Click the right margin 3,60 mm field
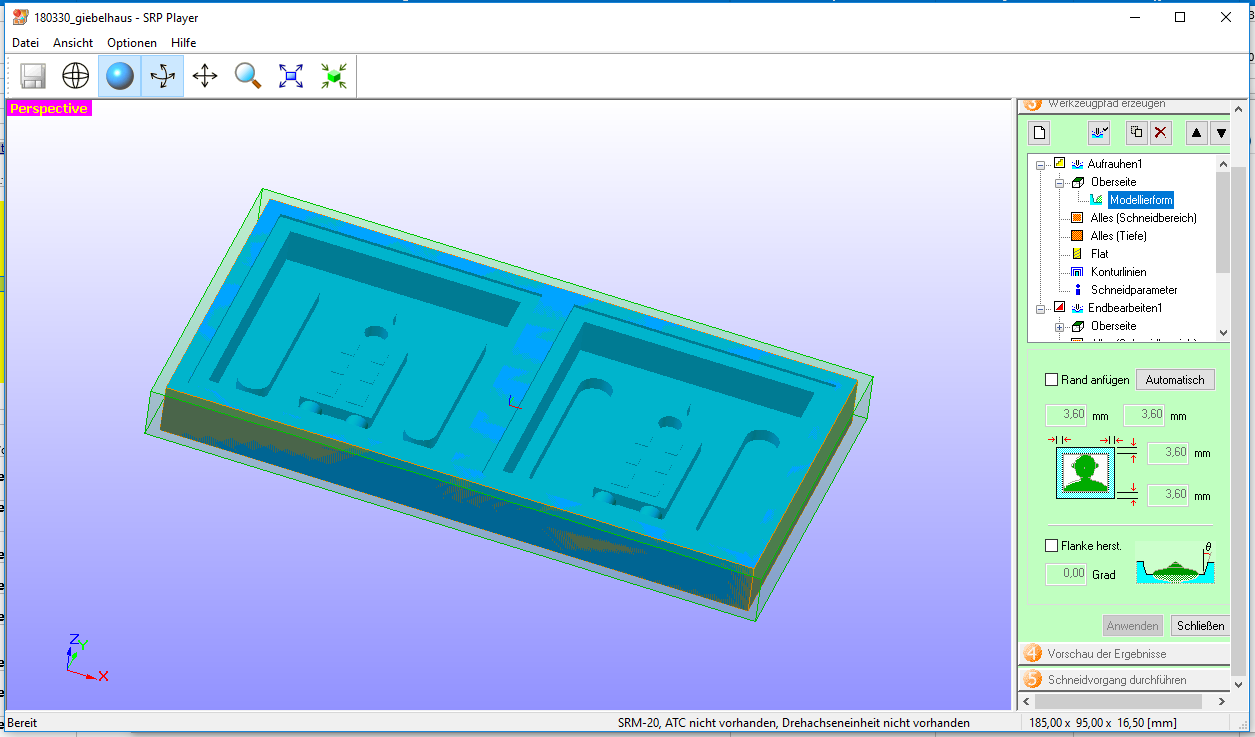Image resolution: width=1255 pixels, height=737 pixels. (x=1145, y=414)
